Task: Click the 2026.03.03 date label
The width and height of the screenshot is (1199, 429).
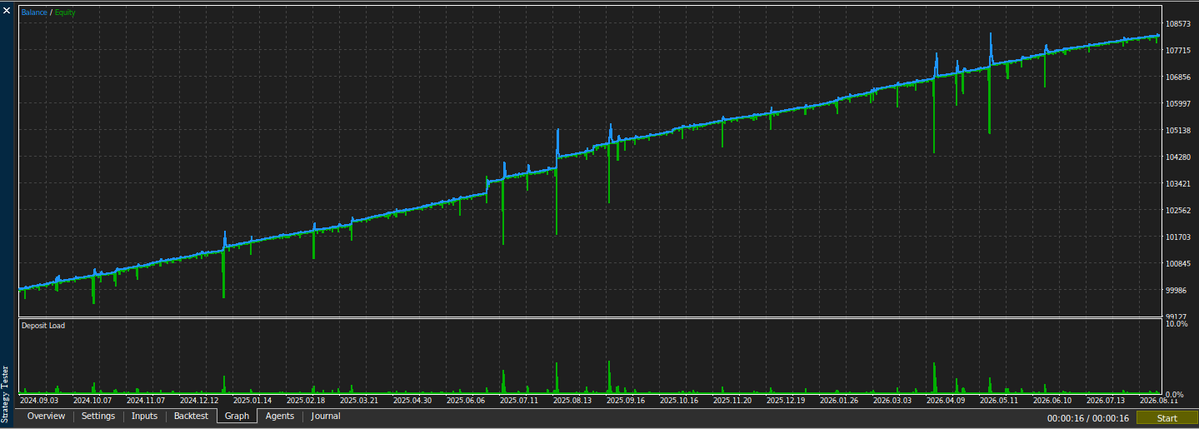Action: [892, 400]
